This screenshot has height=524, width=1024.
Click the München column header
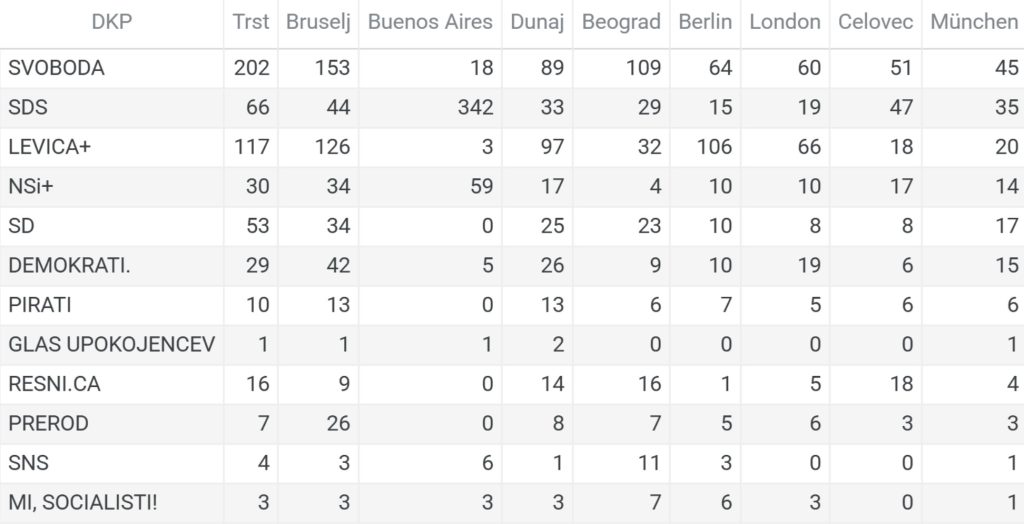(974, 22)
